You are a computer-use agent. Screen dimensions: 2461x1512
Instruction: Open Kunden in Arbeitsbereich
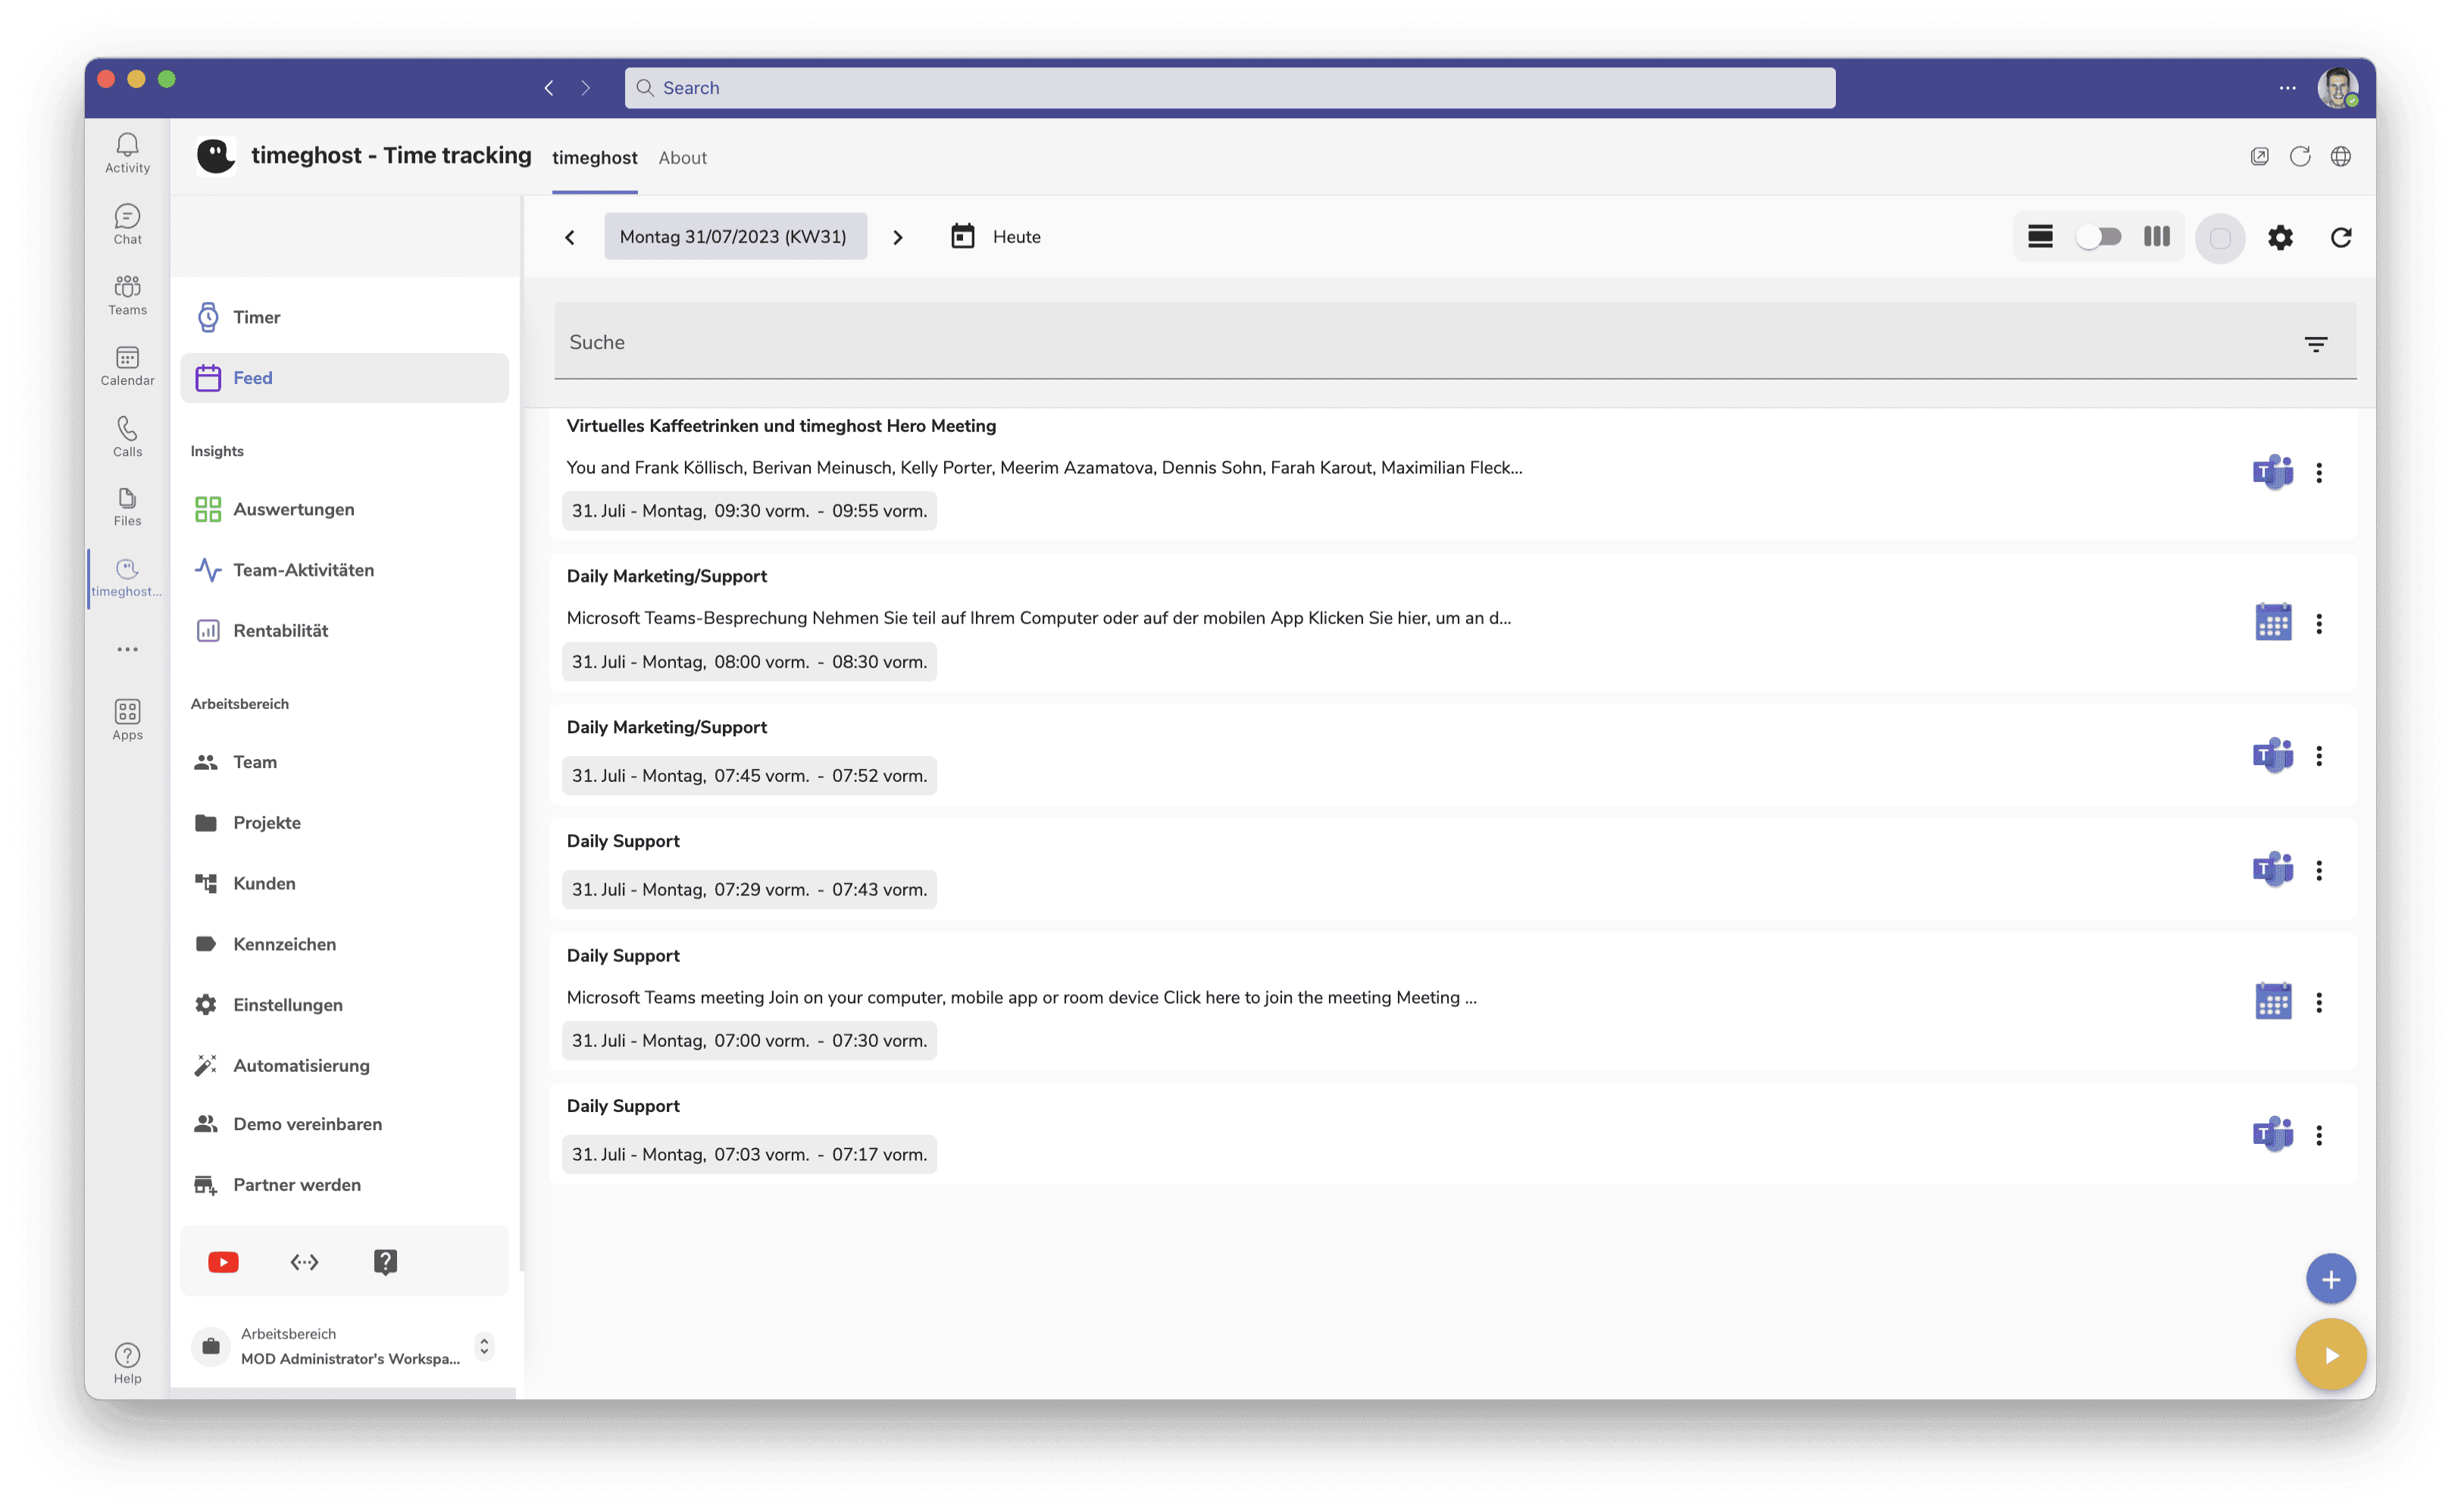coord(344,884)
